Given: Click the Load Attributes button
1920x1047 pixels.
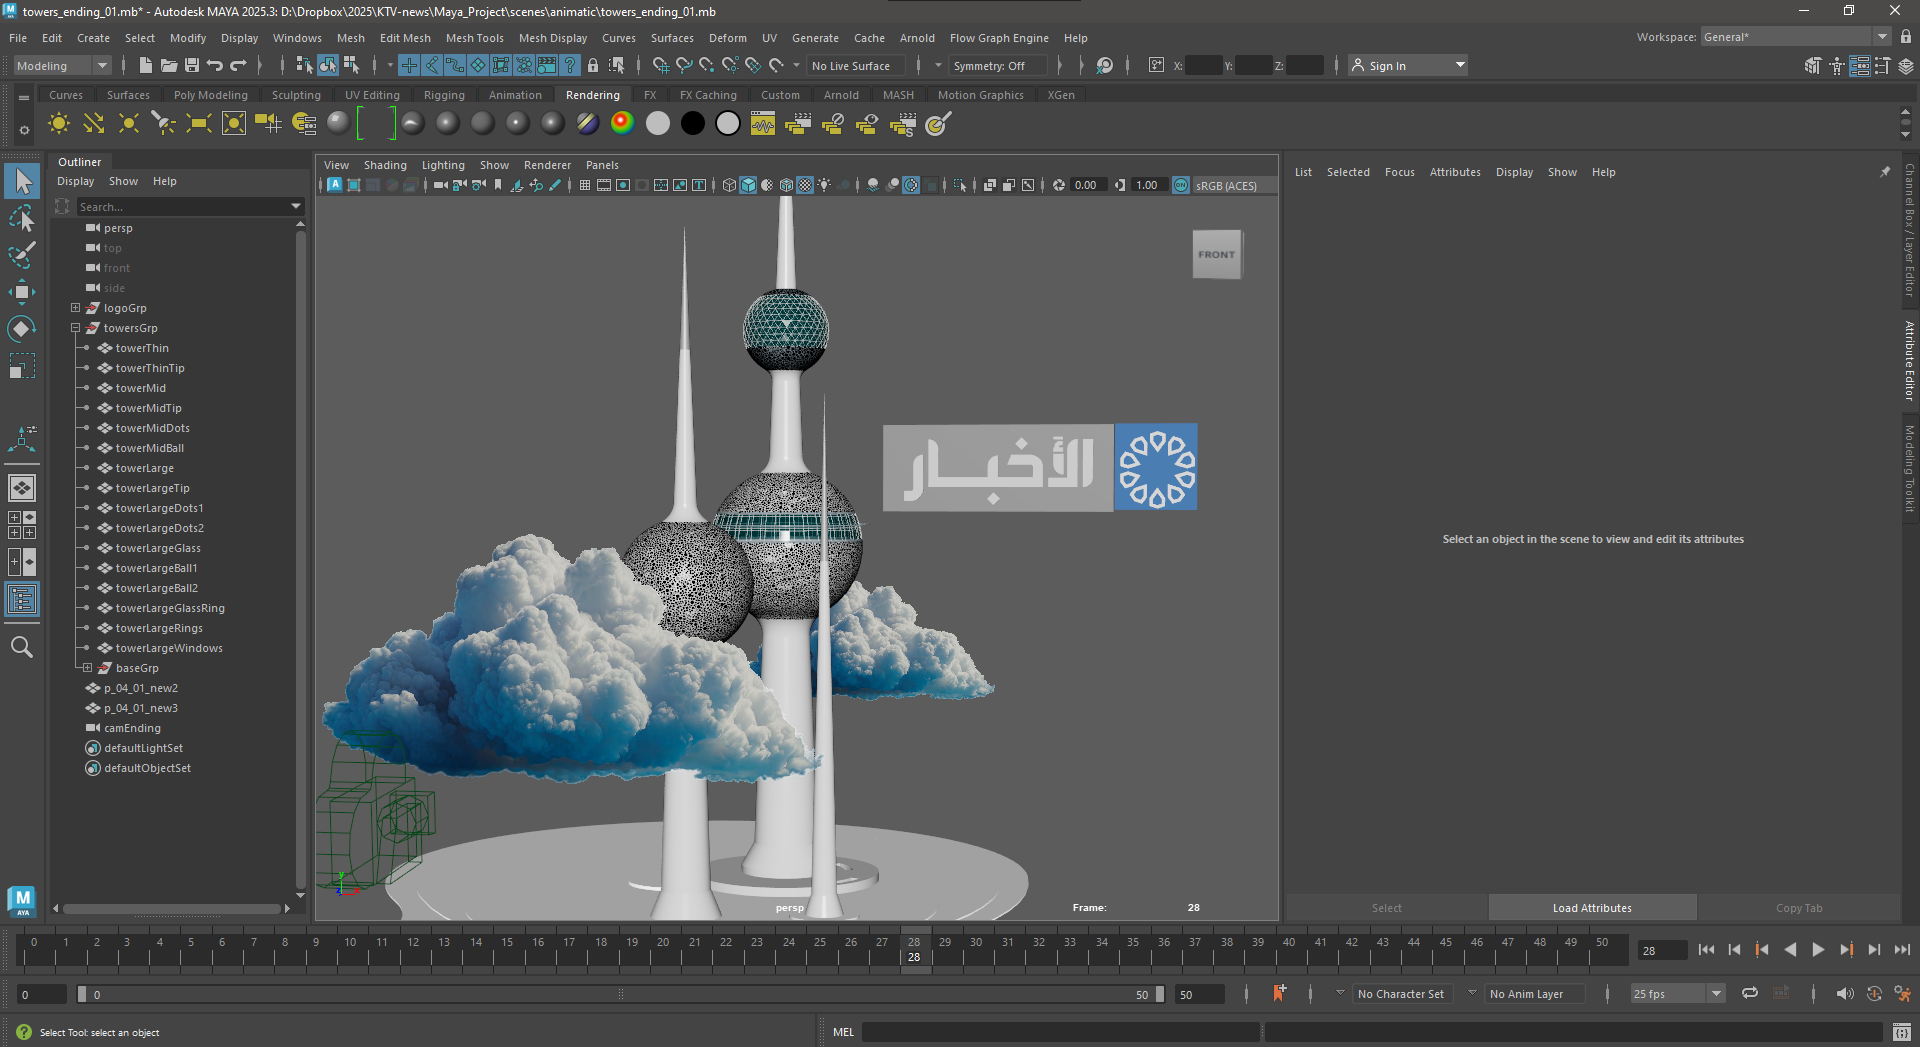Looking at the screenshot, I should (1591, 908).
